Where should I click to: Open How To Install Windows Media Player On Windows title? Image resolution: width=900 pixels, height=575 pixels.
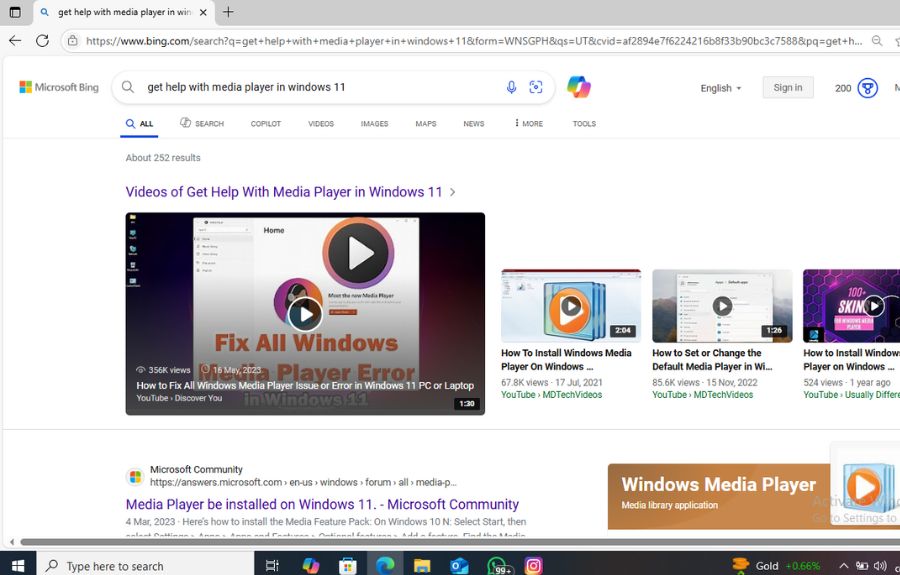point(566,360)
